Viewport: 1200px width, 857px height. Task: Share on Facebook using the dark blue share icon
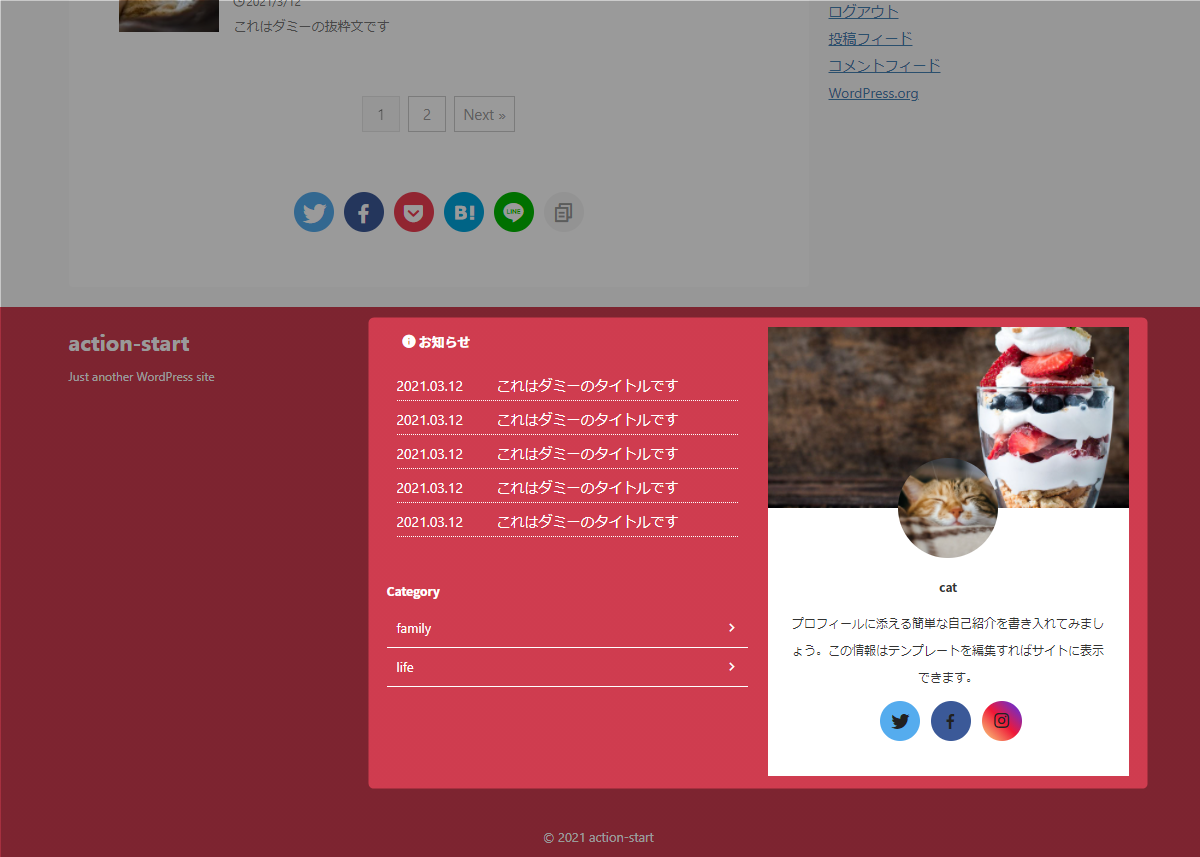tap(364, 212)
